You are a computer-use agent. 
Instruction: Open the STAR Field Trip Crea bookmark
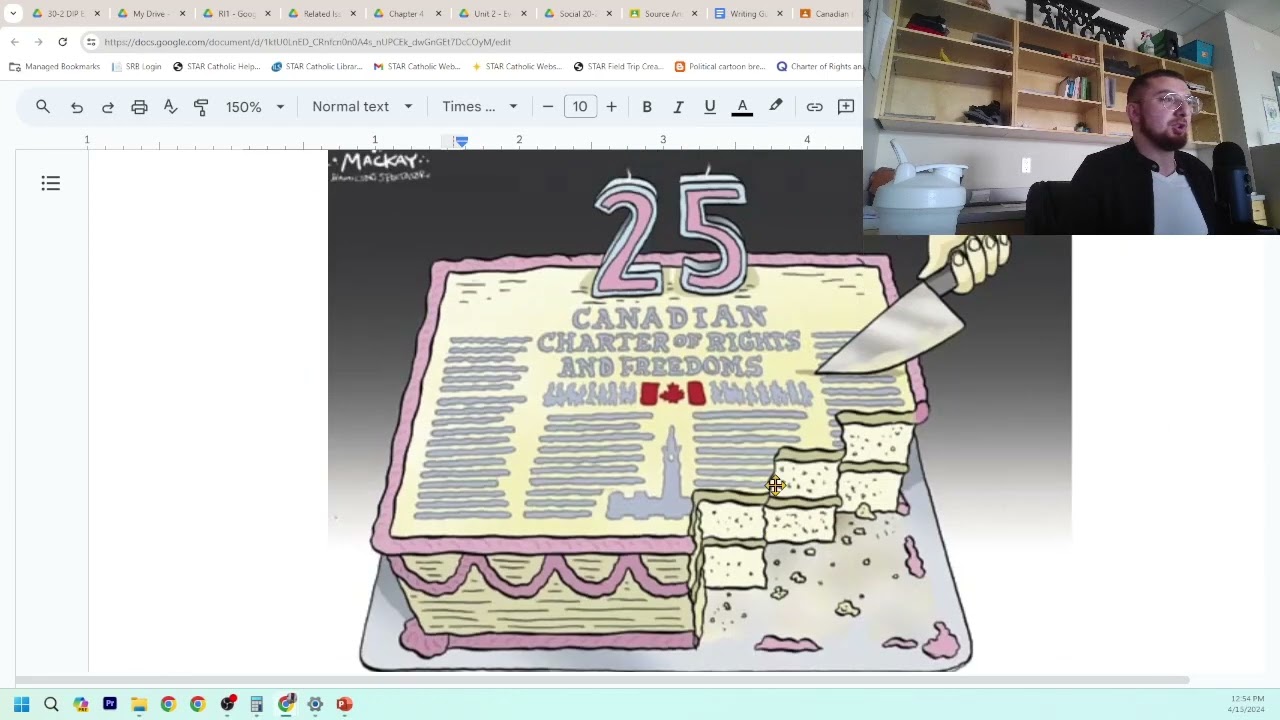point(618,67)
